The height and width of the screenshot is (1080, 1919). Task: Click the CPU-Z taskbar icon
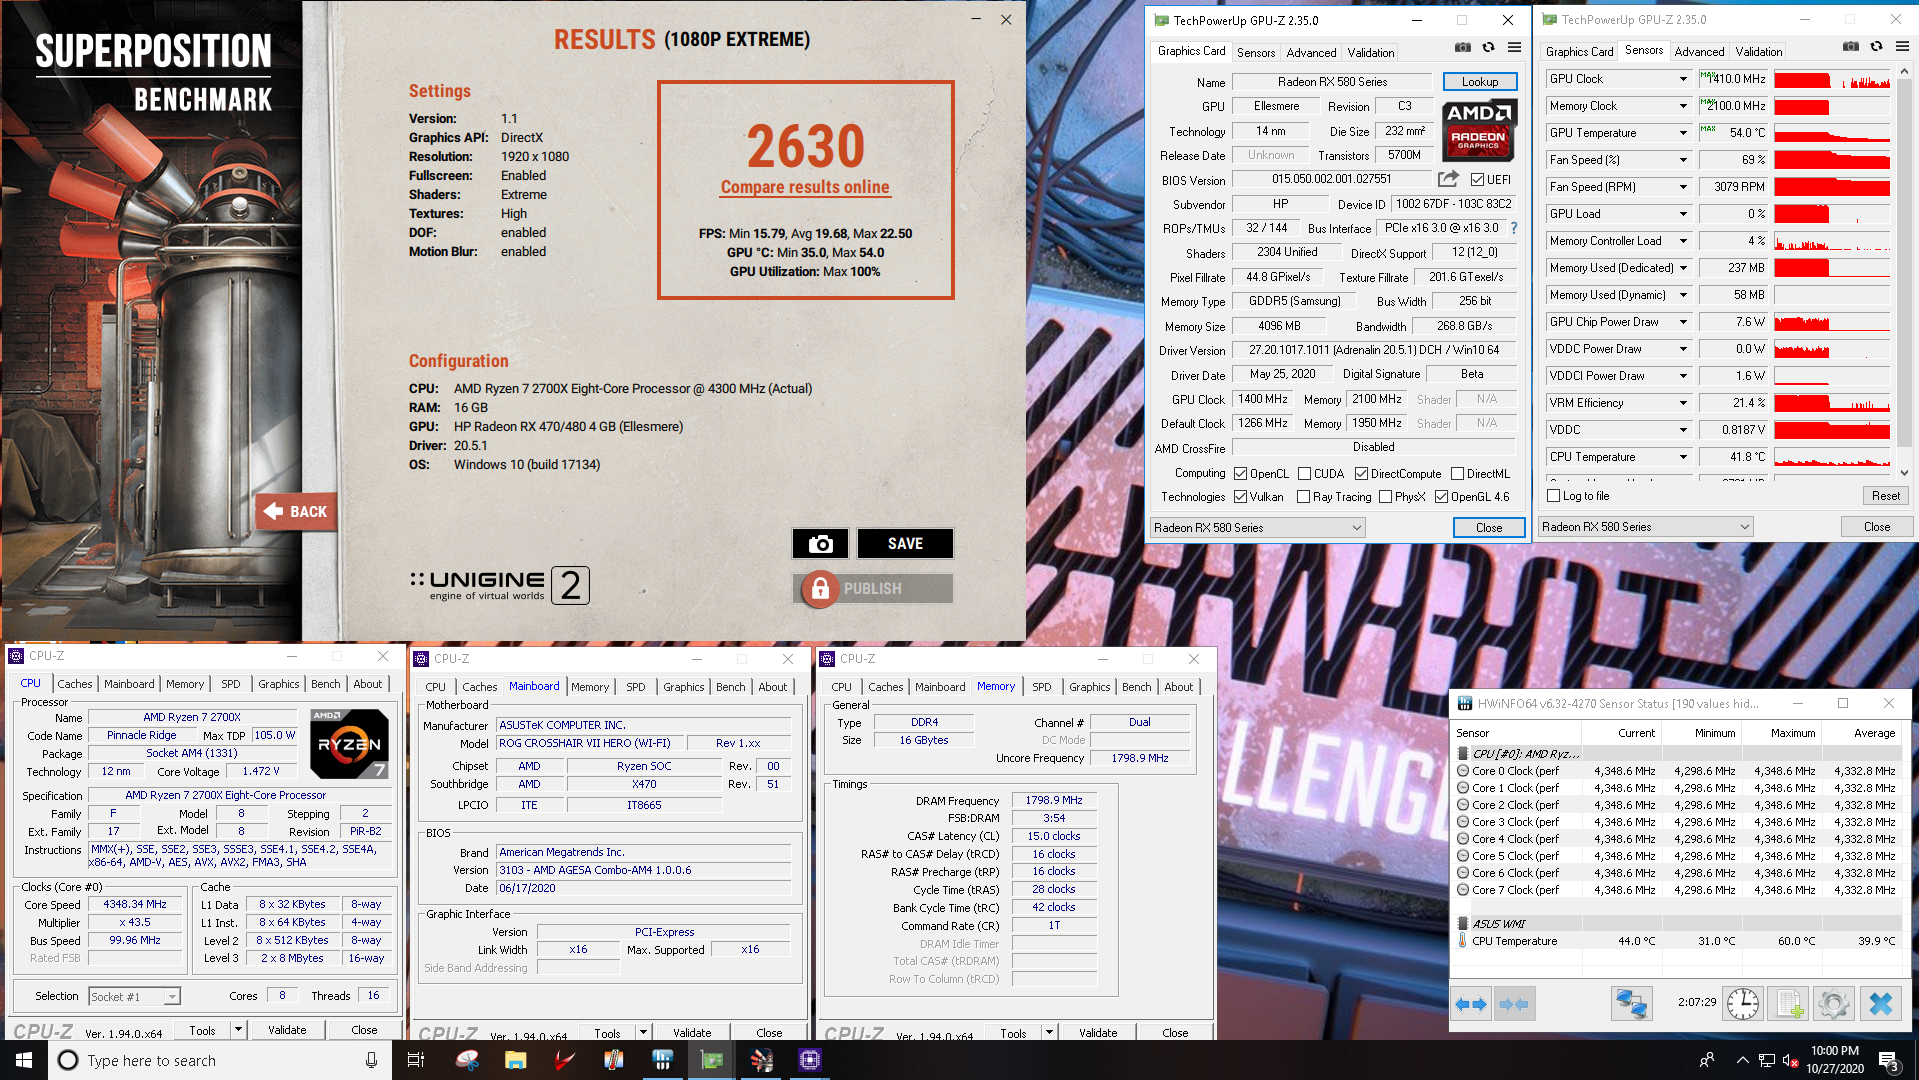tap(810, 1060)
